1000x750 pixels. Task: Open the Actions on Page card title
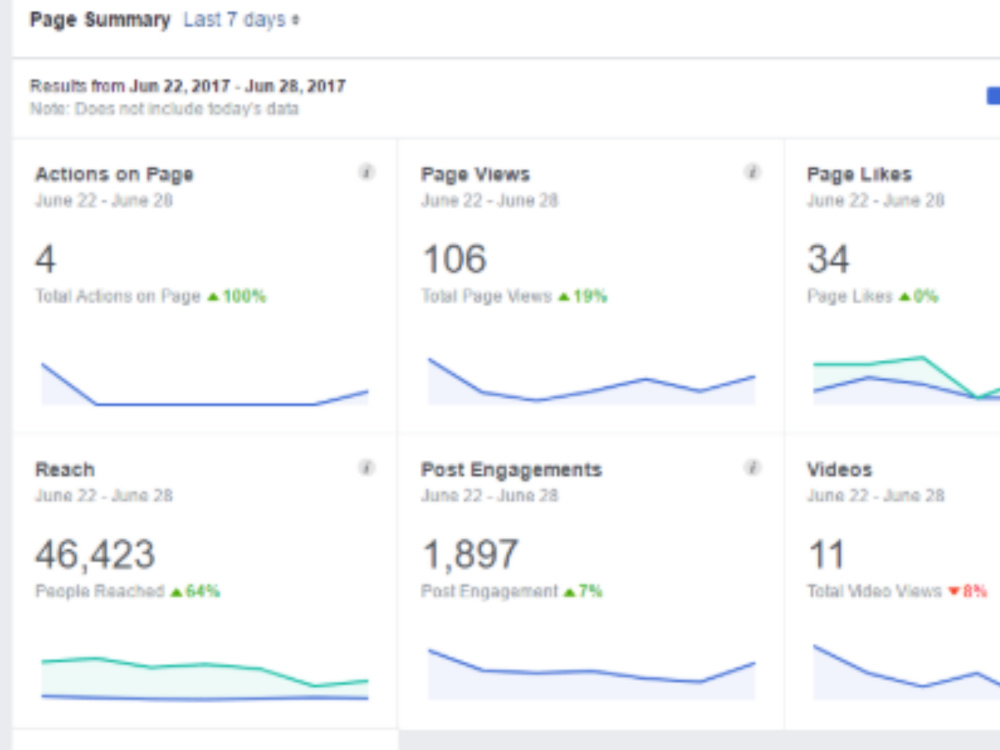[114, 174]
